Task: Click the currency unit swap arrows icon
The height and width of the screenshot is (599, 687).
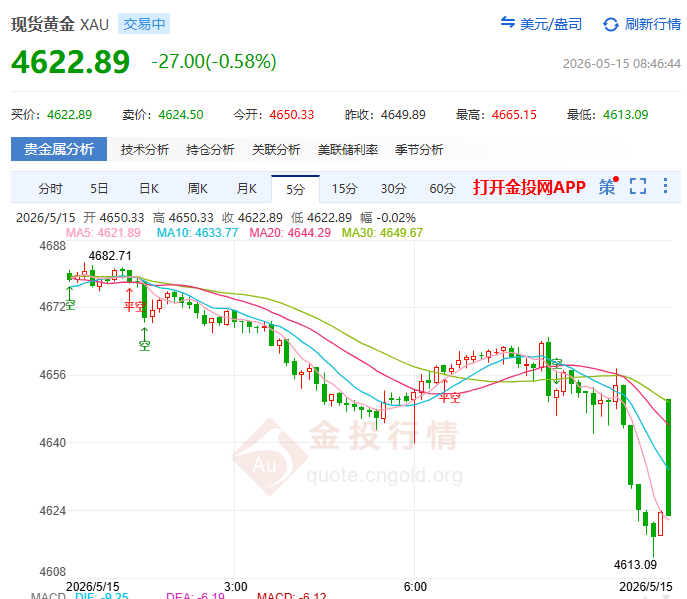Action: tap(507, 22)
